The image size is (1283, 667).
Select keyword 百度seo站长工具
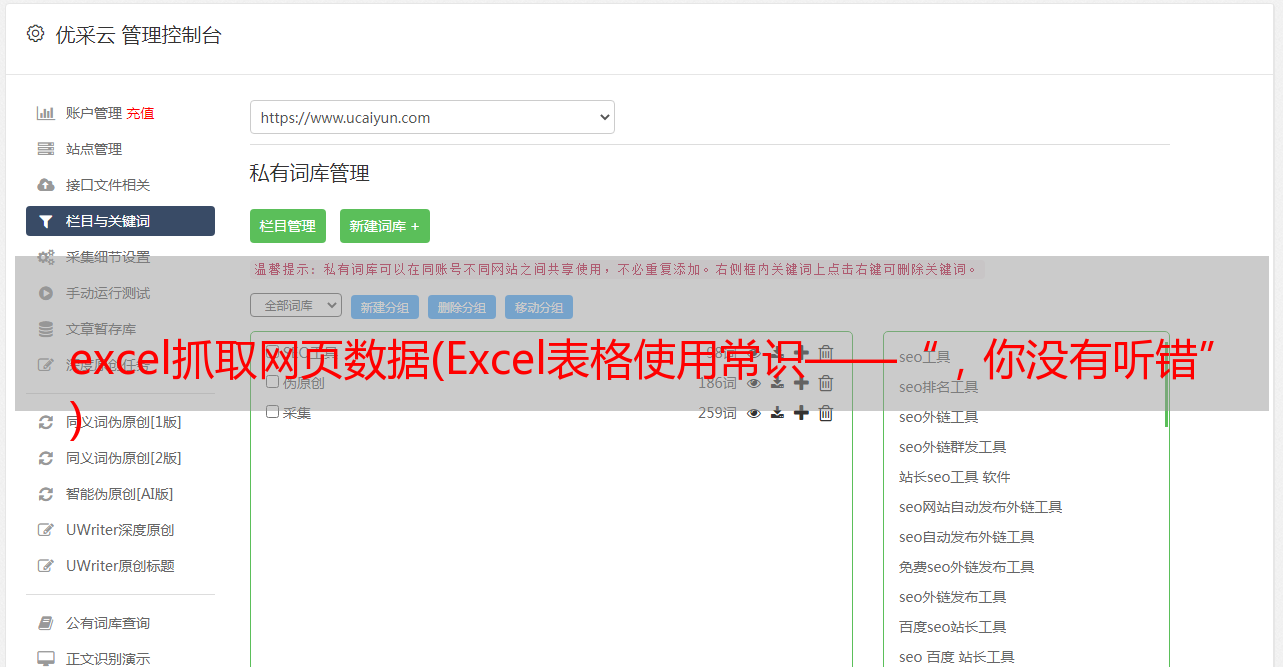coord(952,627)
